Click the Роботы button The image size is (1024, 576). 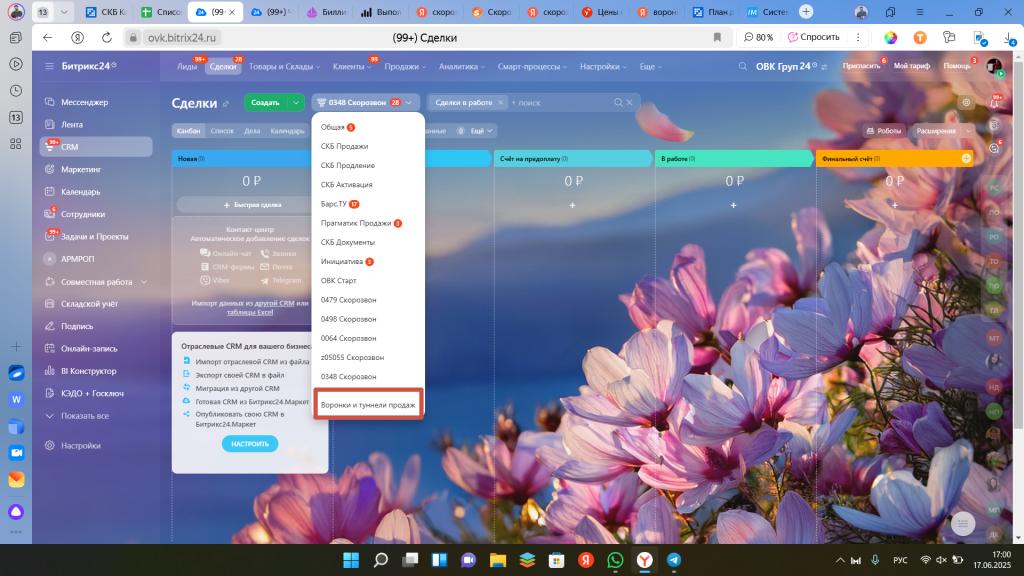click(884, 131)
